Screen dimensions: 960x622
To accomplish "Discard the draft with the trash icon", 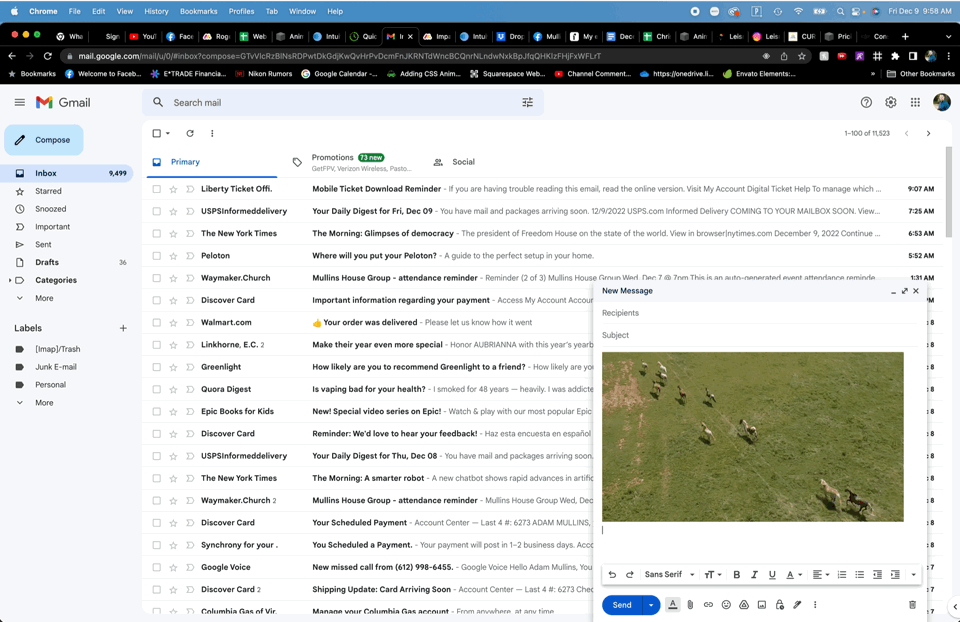I will 911,605.
